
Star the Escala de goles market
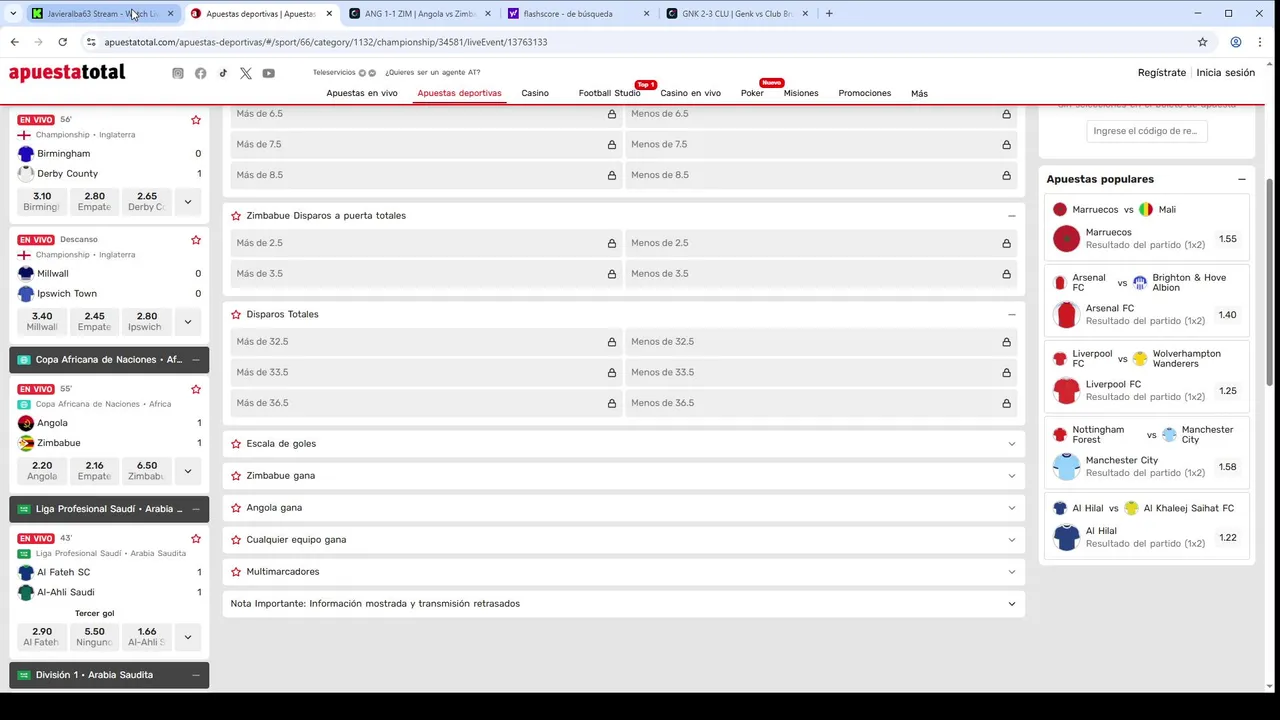(x=236, y=444)
